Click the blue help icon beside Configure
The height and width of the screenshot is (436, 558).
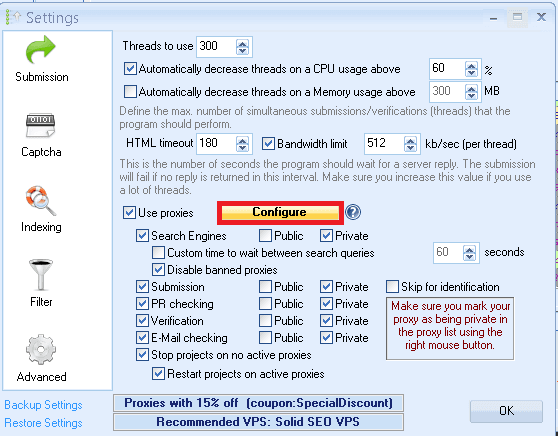(x=353, y=212)
